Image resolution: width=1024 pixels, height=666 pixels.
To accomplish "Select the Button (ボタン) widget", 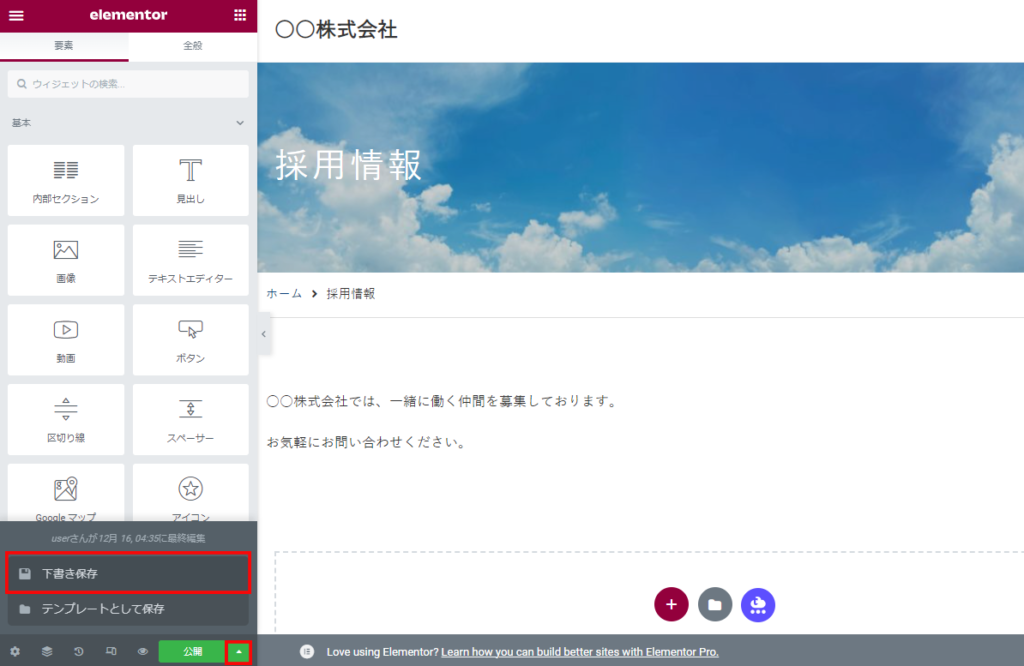I will tap(191, 340).
